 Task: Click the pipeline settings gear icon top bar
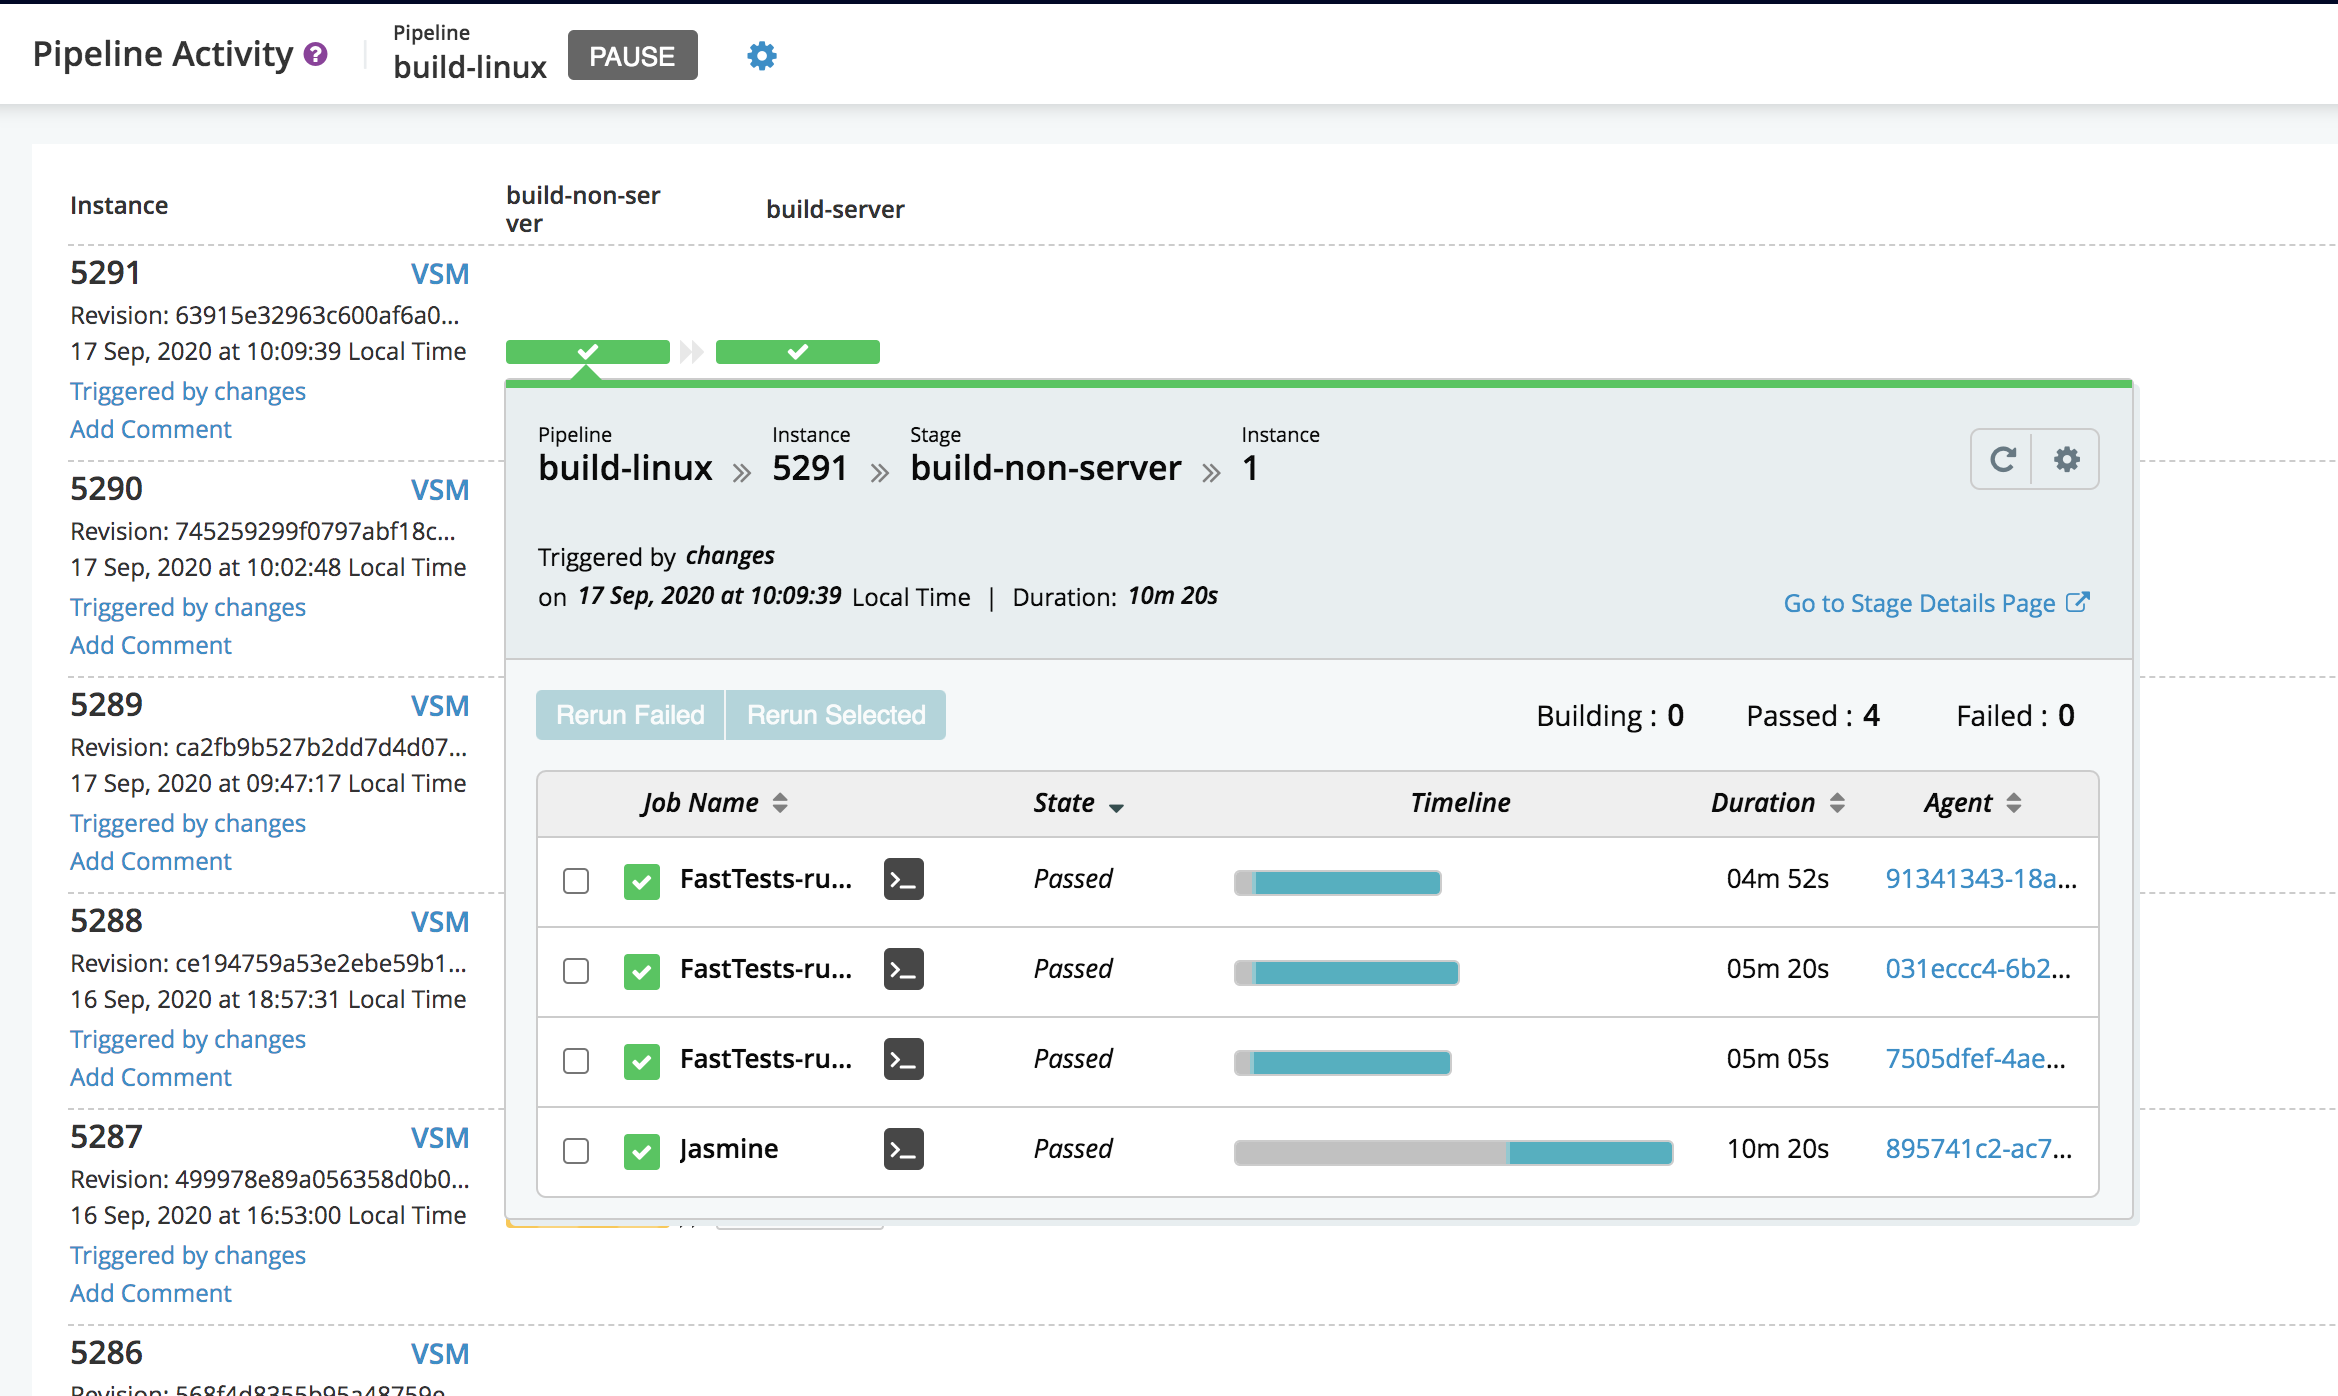click(x=761, y=55)
